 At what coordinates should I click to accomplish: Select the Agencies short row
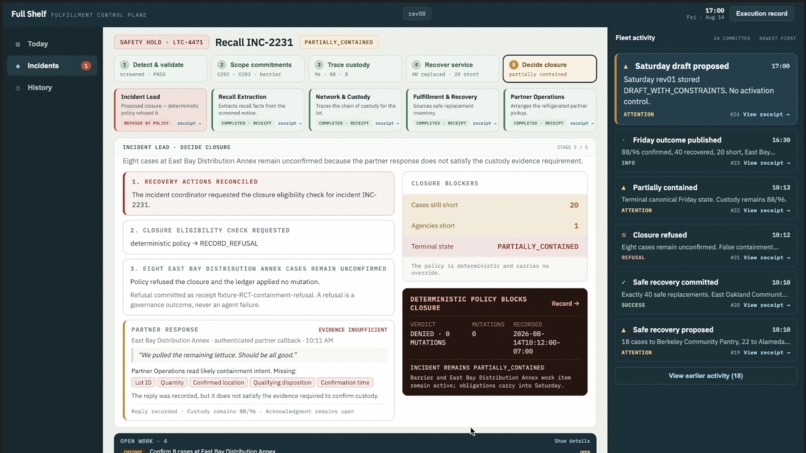click(494, 226)
